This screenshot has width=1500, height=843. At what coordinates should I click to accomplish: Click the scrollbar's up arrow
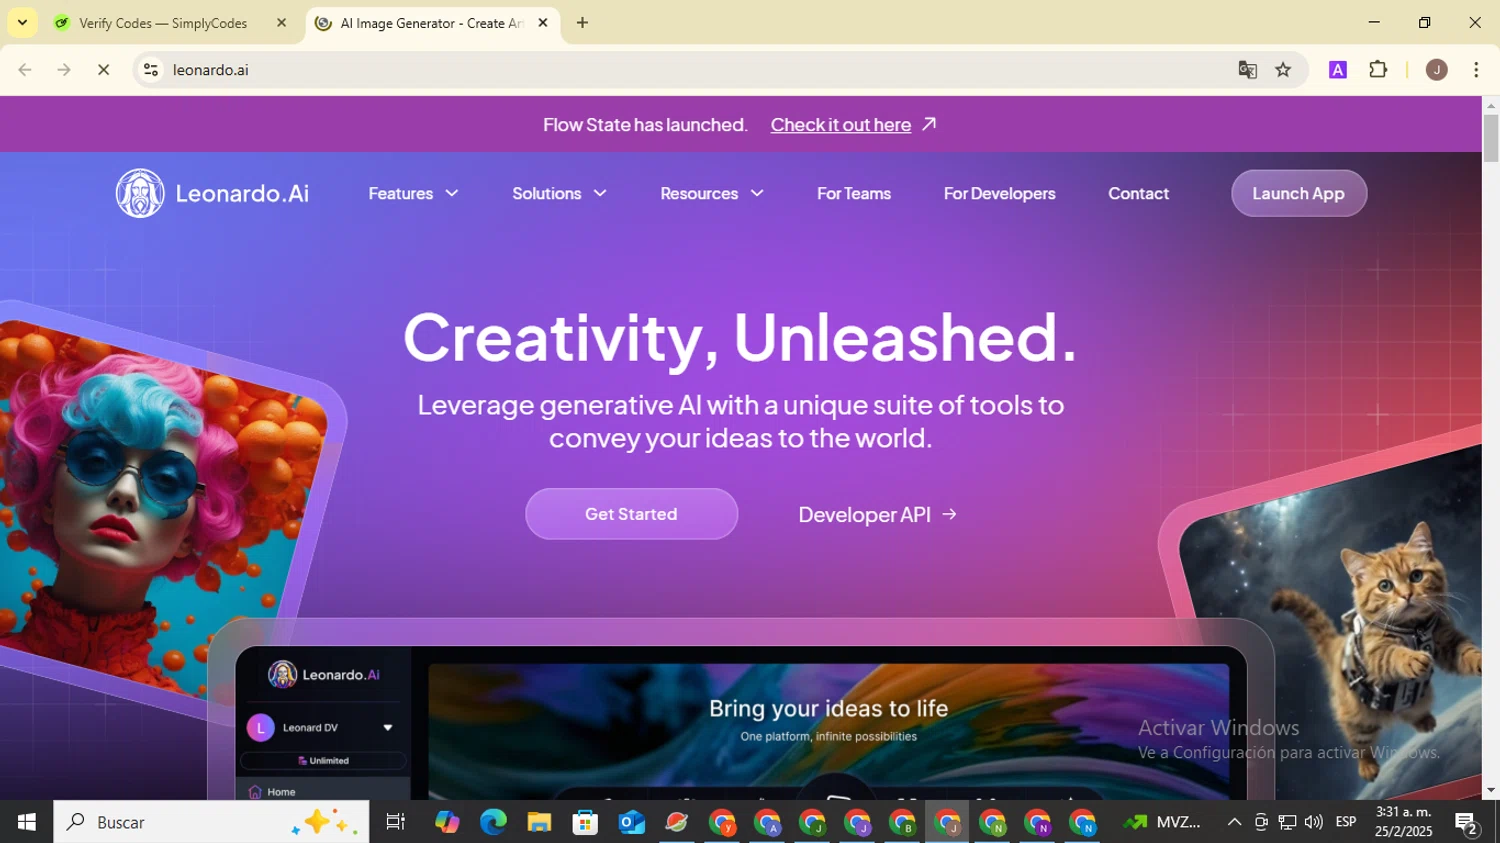1491,105
